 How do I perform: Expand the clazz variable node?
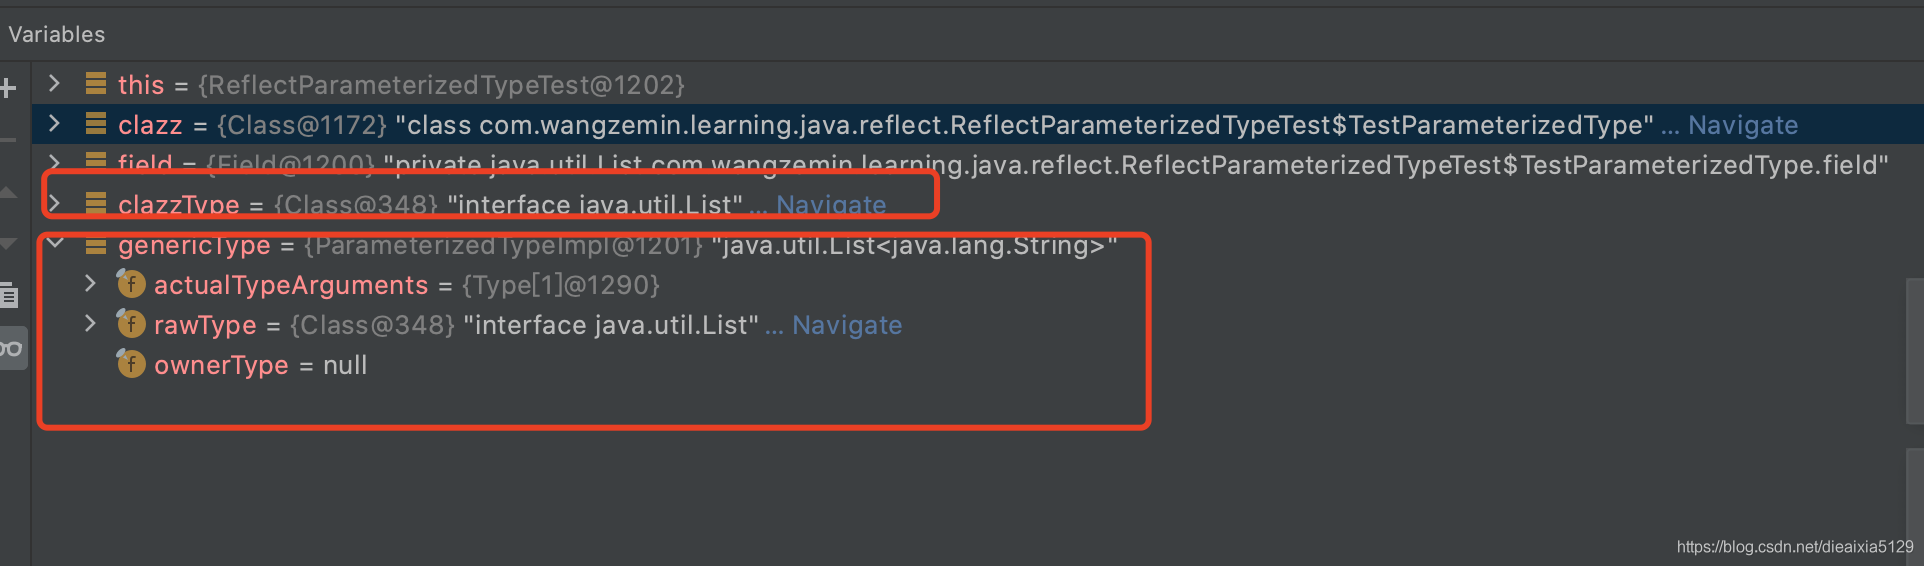coord(55,123)
